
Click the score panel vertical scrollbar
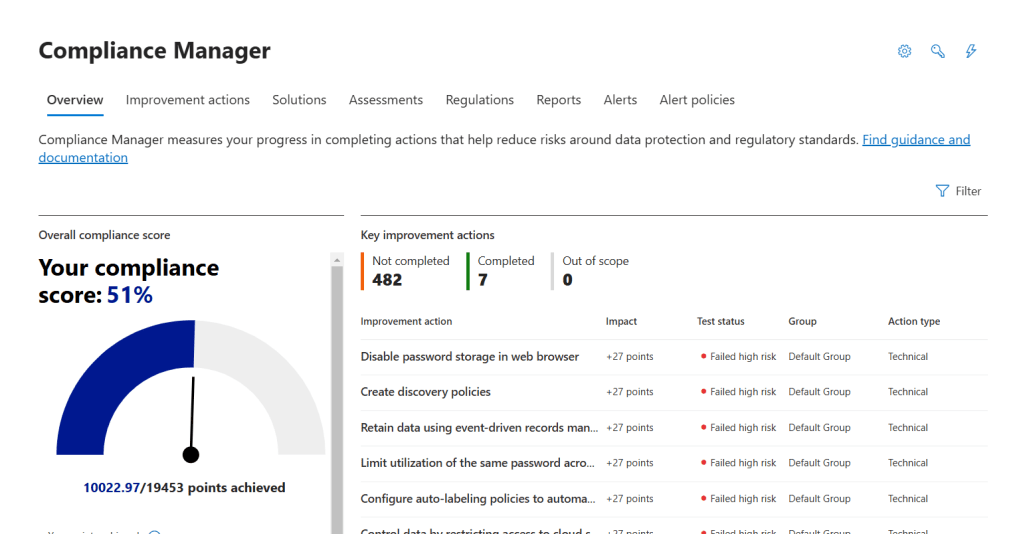[x=337, y=400]
